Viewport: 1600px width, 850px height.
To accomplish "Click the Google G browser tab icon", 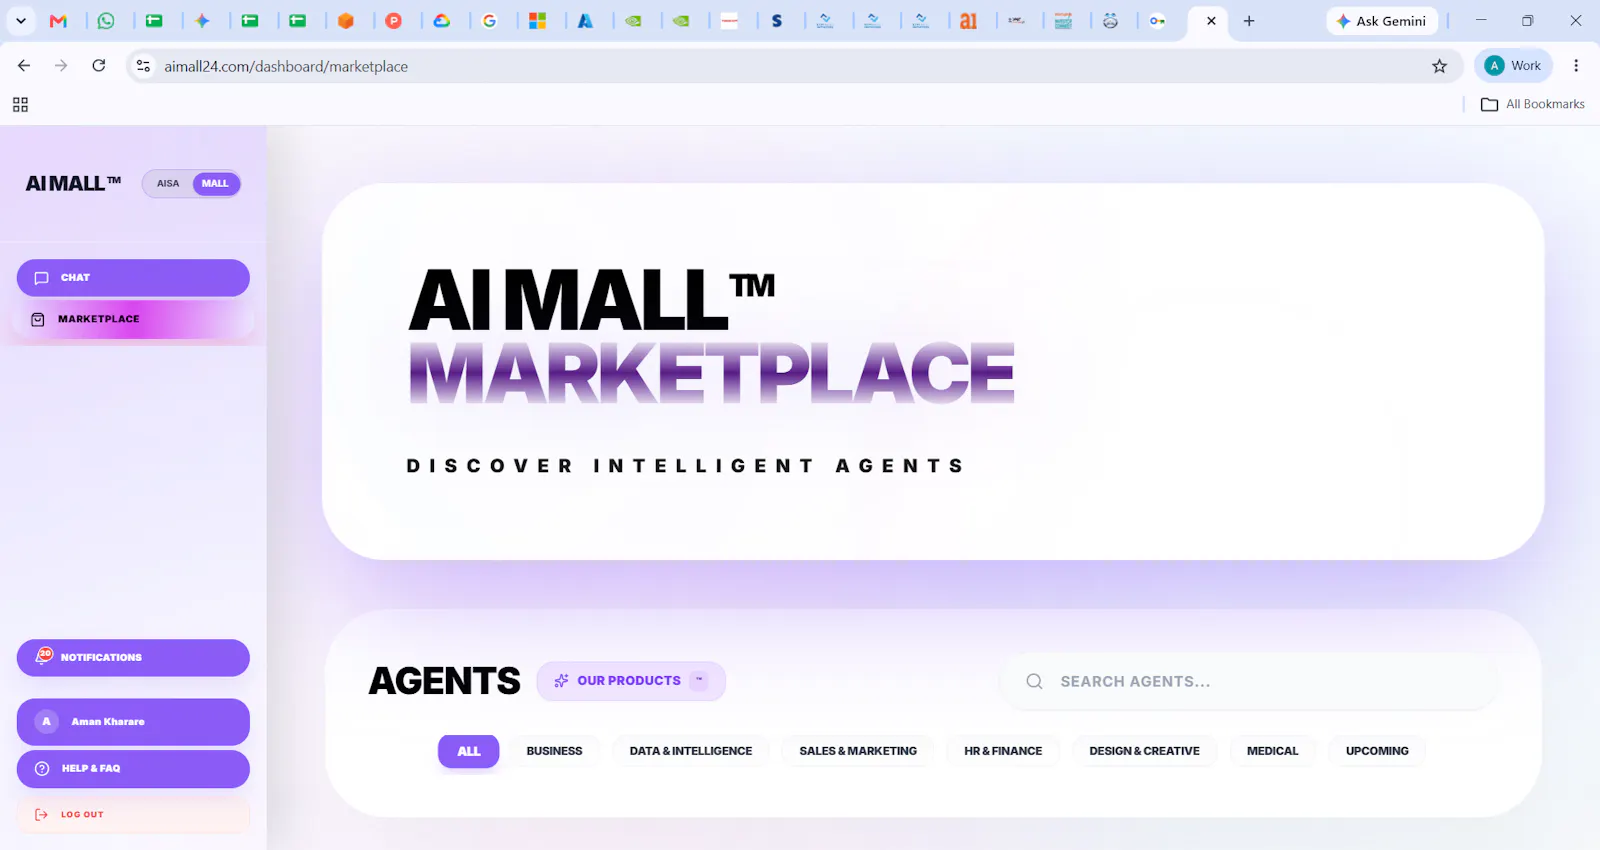I will tap(490, 21).
